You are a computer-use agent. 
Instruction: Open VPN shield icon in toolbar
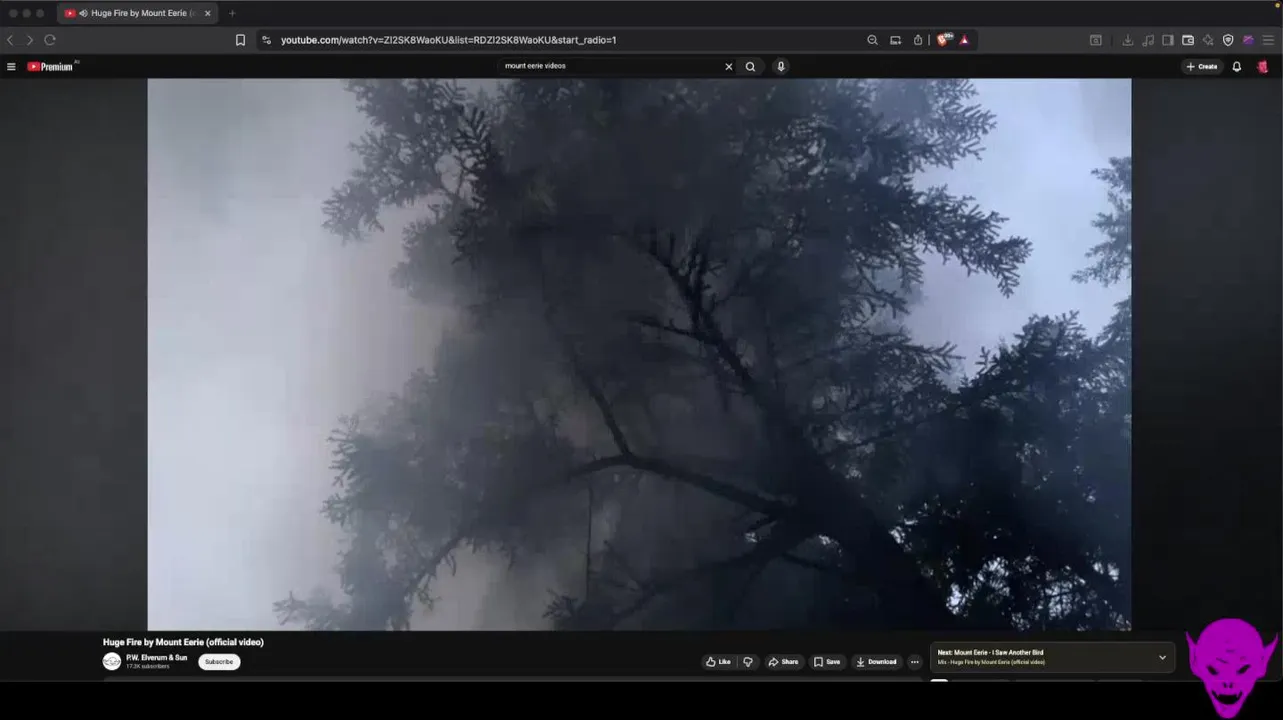tap(1228, 40)
